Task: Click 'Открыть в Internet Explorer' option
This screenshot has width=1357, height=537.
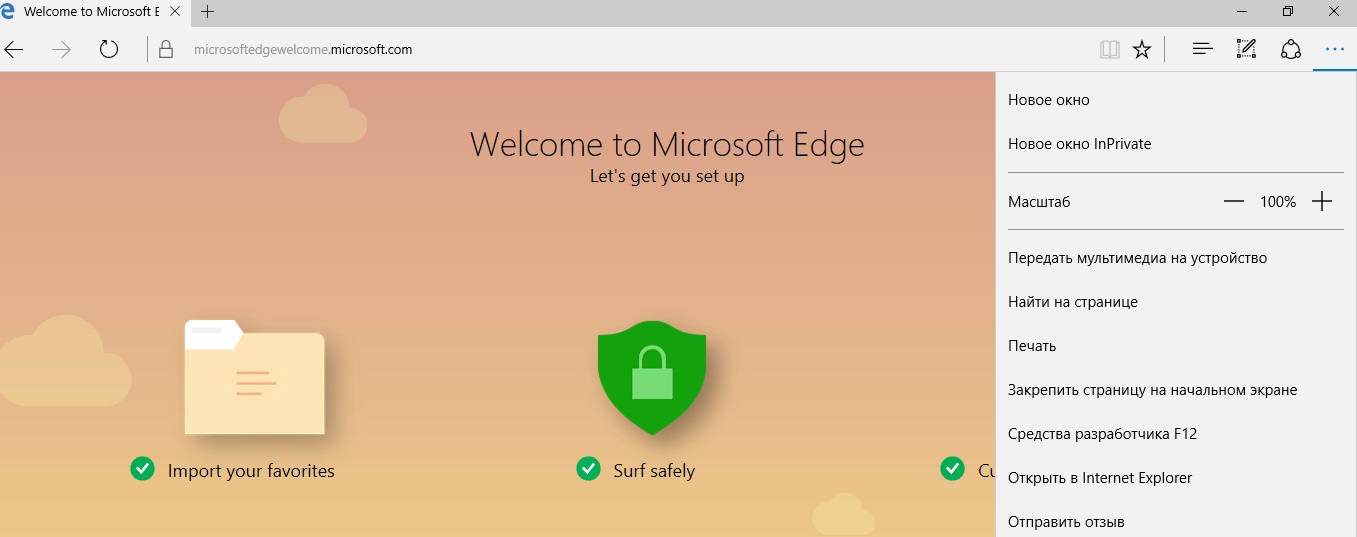Action: (1100, 478)
